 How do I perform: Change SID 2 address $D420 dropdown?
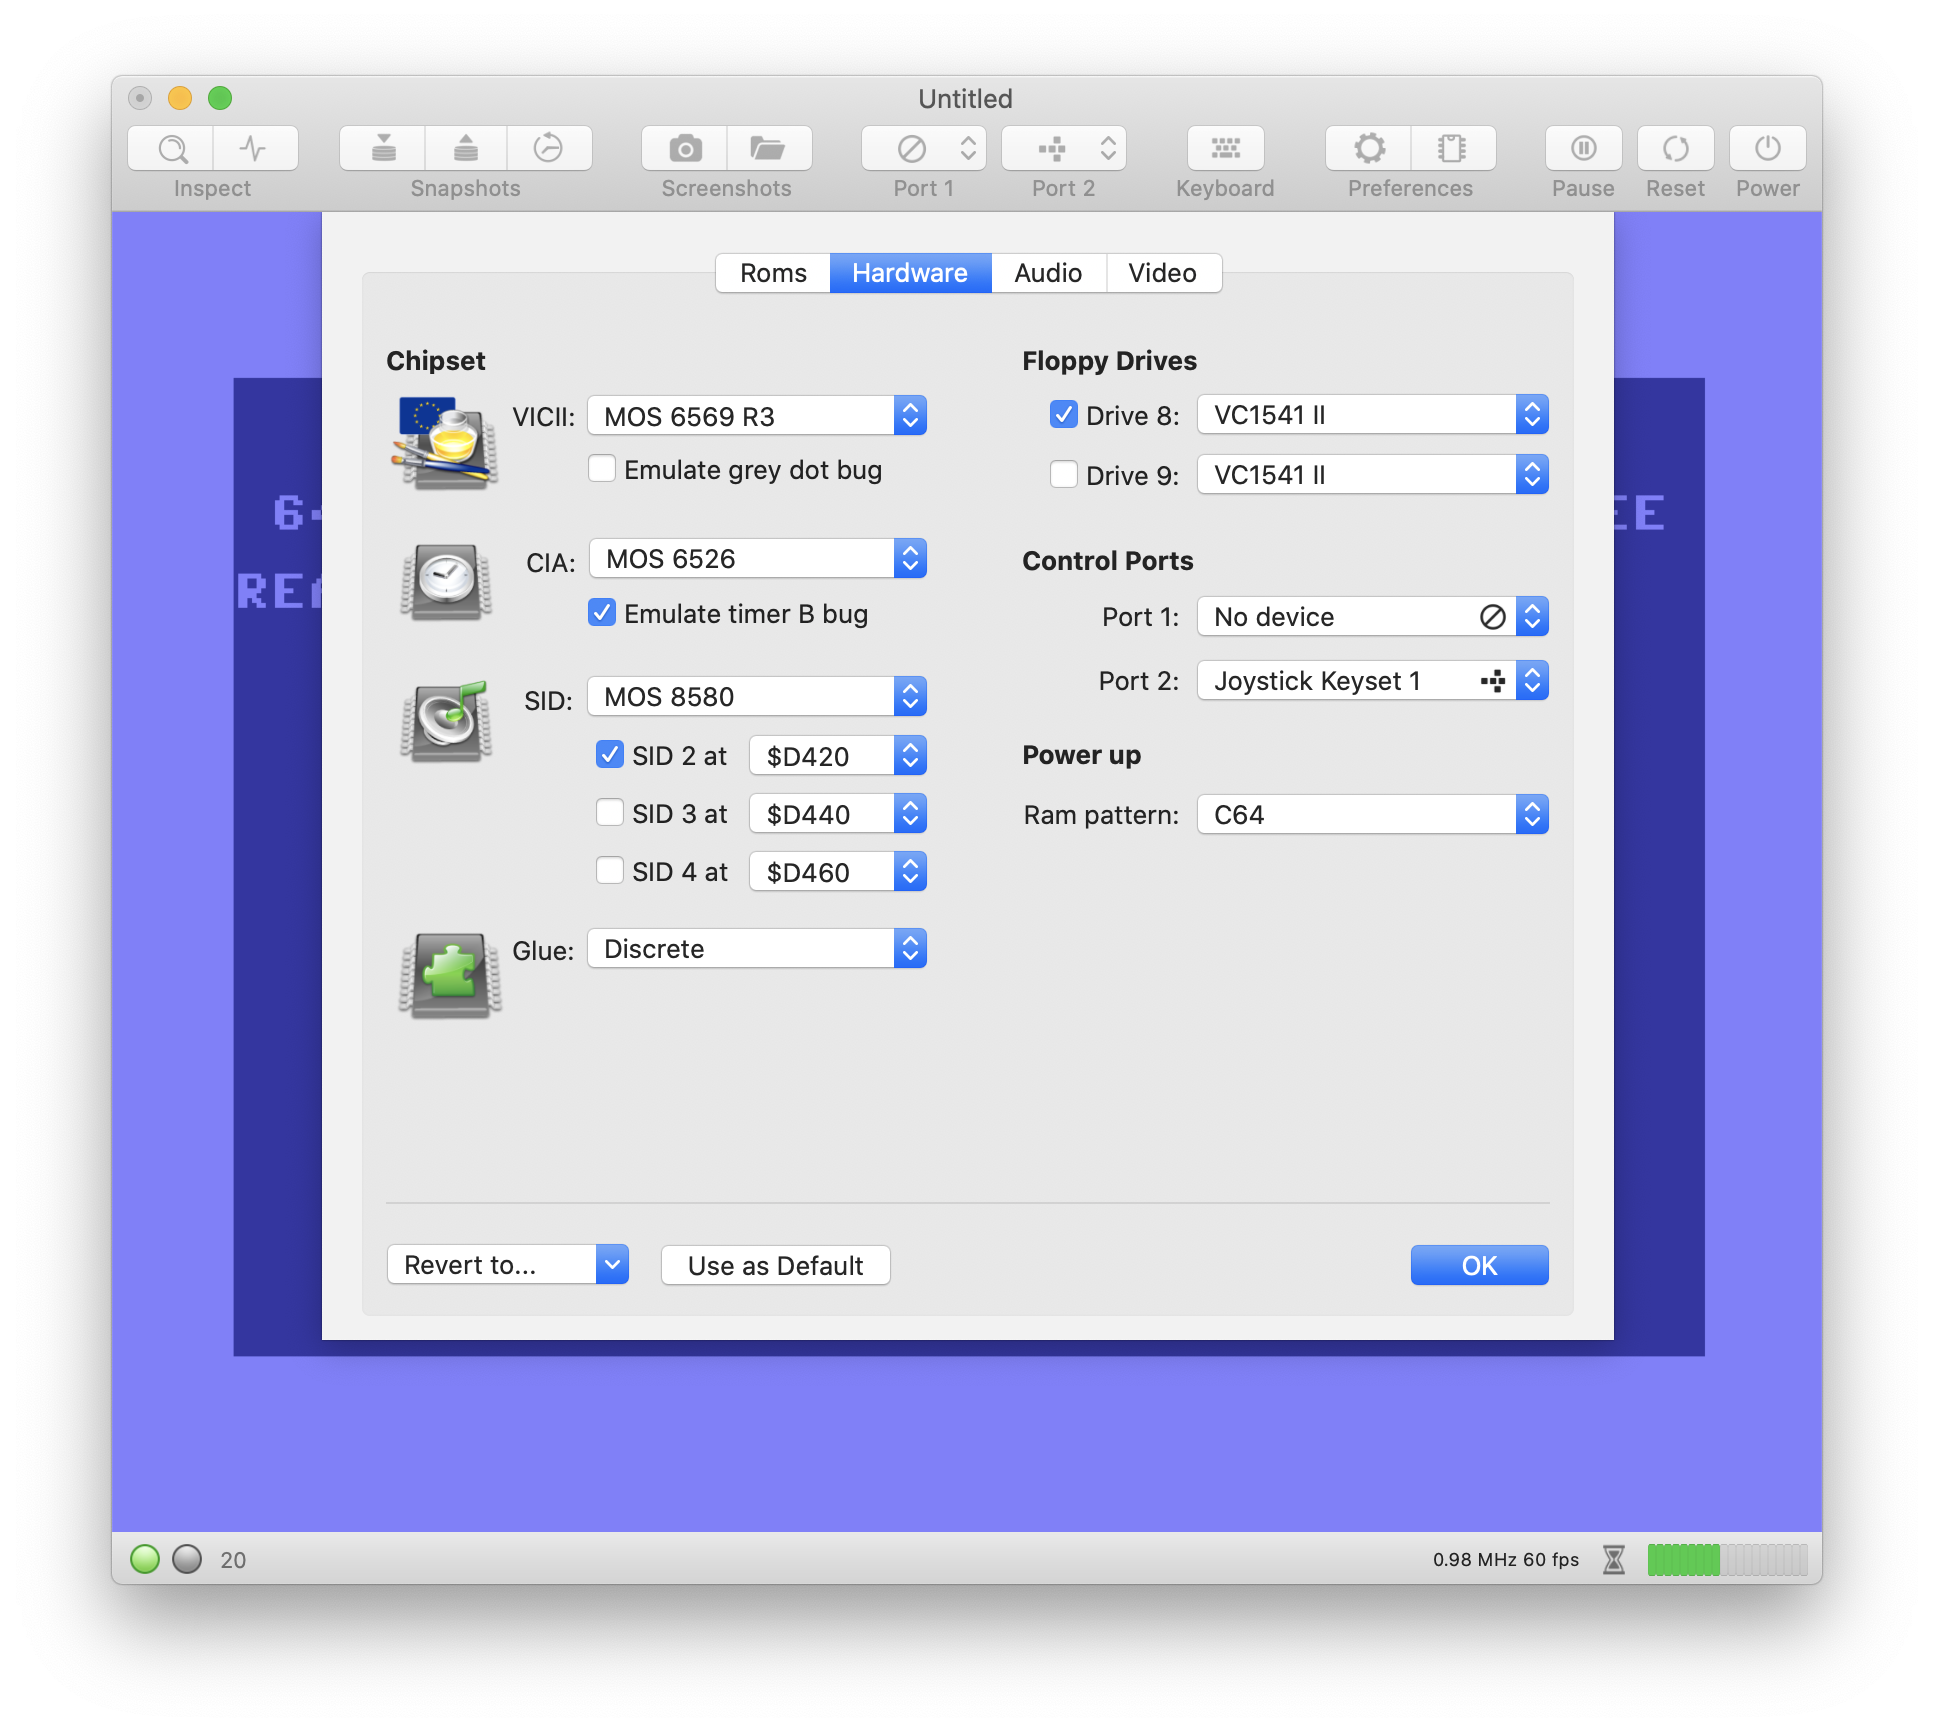pyautogui.click(x=838, y=756)
